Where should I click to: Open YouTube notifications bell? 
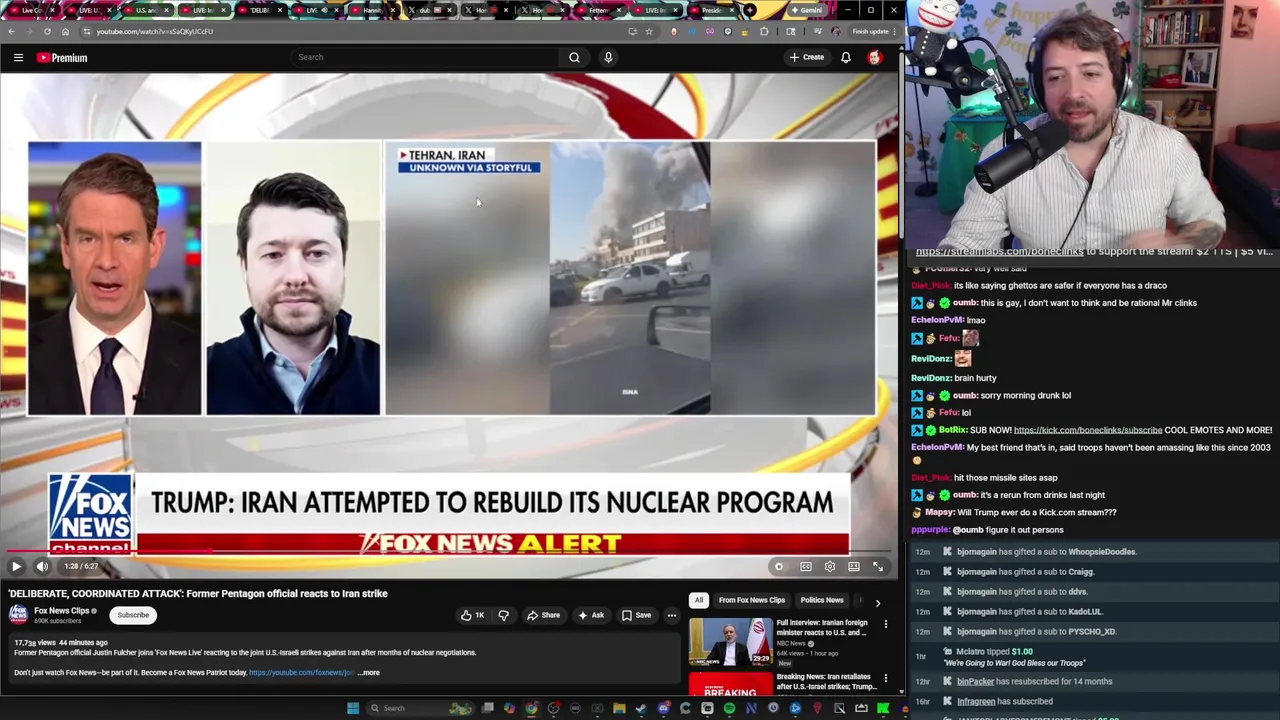click(846, 57)
